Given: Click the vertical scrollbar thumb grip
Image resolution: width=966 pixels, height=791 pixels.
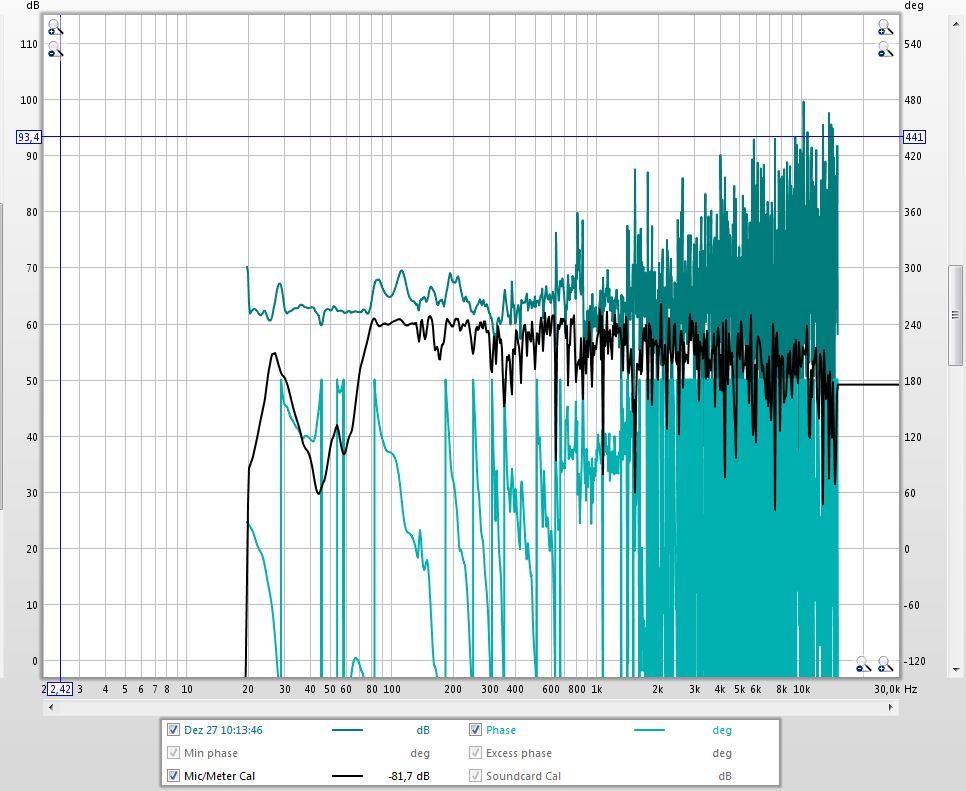Looking at the screenshot, I should (957, 316).
